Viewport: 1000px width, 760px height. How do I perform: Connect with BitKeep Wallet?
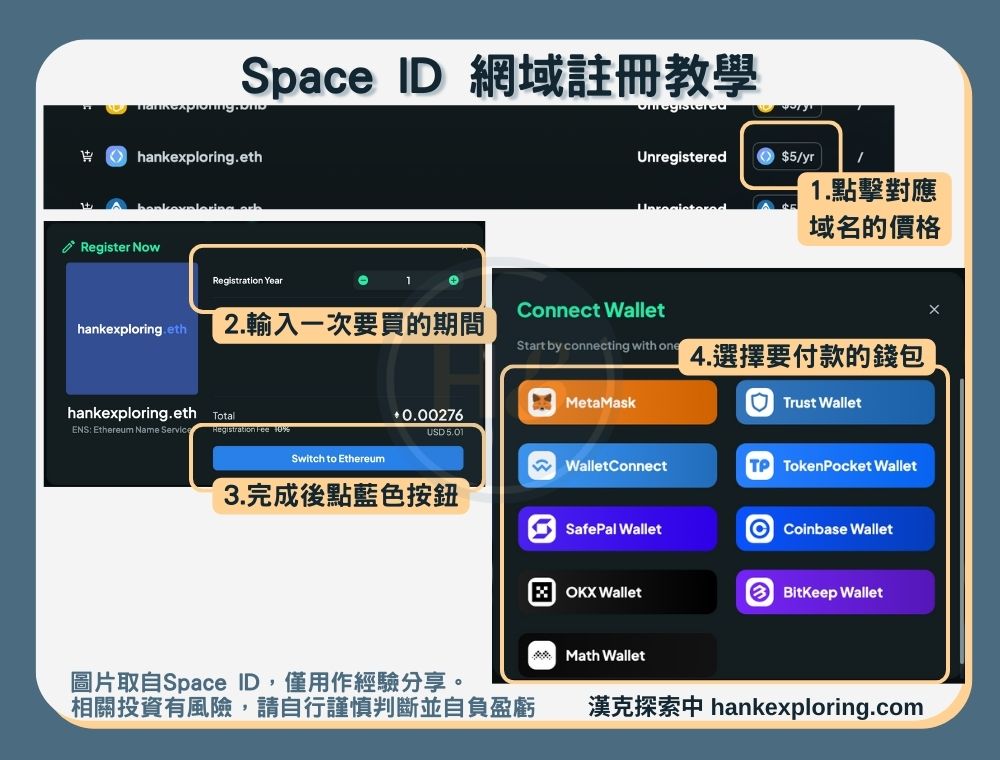(835, 592)
